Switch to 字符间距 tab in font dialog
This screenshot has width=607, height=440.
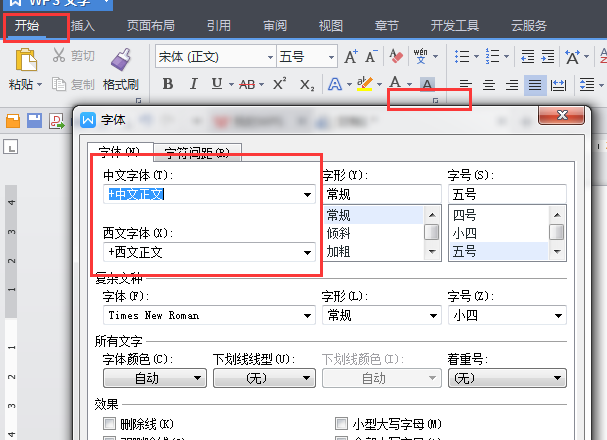[198, 152]
